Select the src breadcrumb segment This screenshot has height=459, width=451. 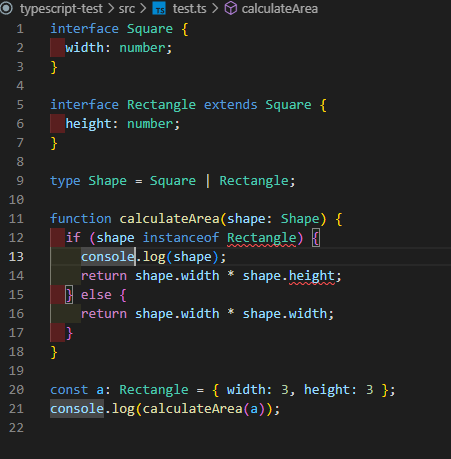(127, 9)
